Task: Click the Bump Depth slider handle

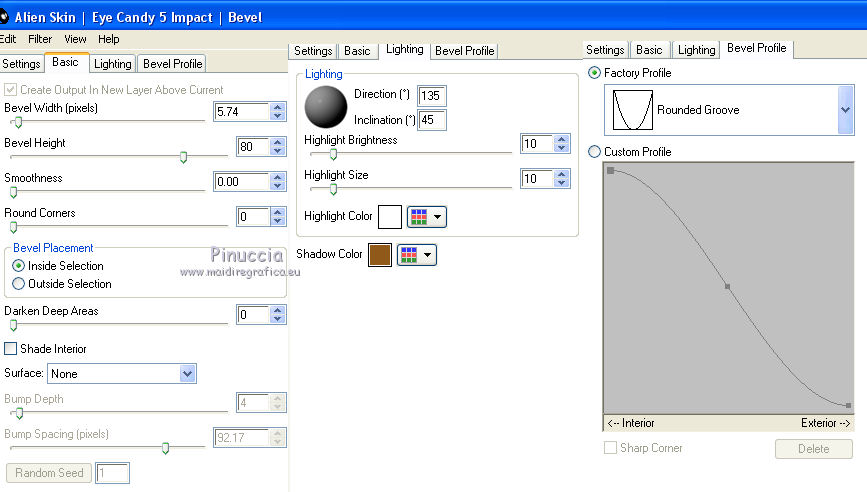Action: tap(19, 413)
